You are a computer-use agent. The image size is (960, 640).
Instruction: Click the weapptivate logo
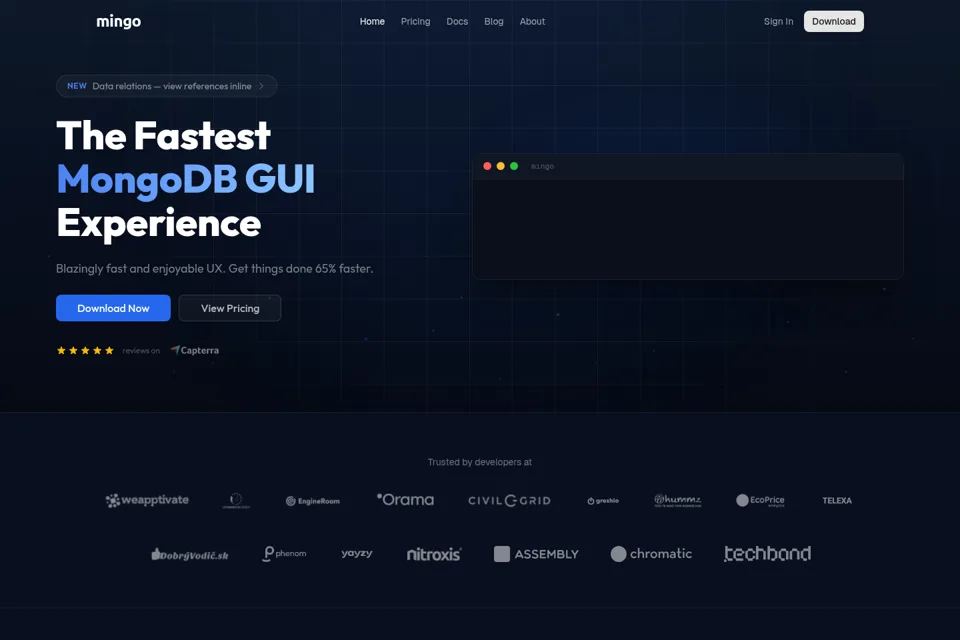click(x=147, y=500)
